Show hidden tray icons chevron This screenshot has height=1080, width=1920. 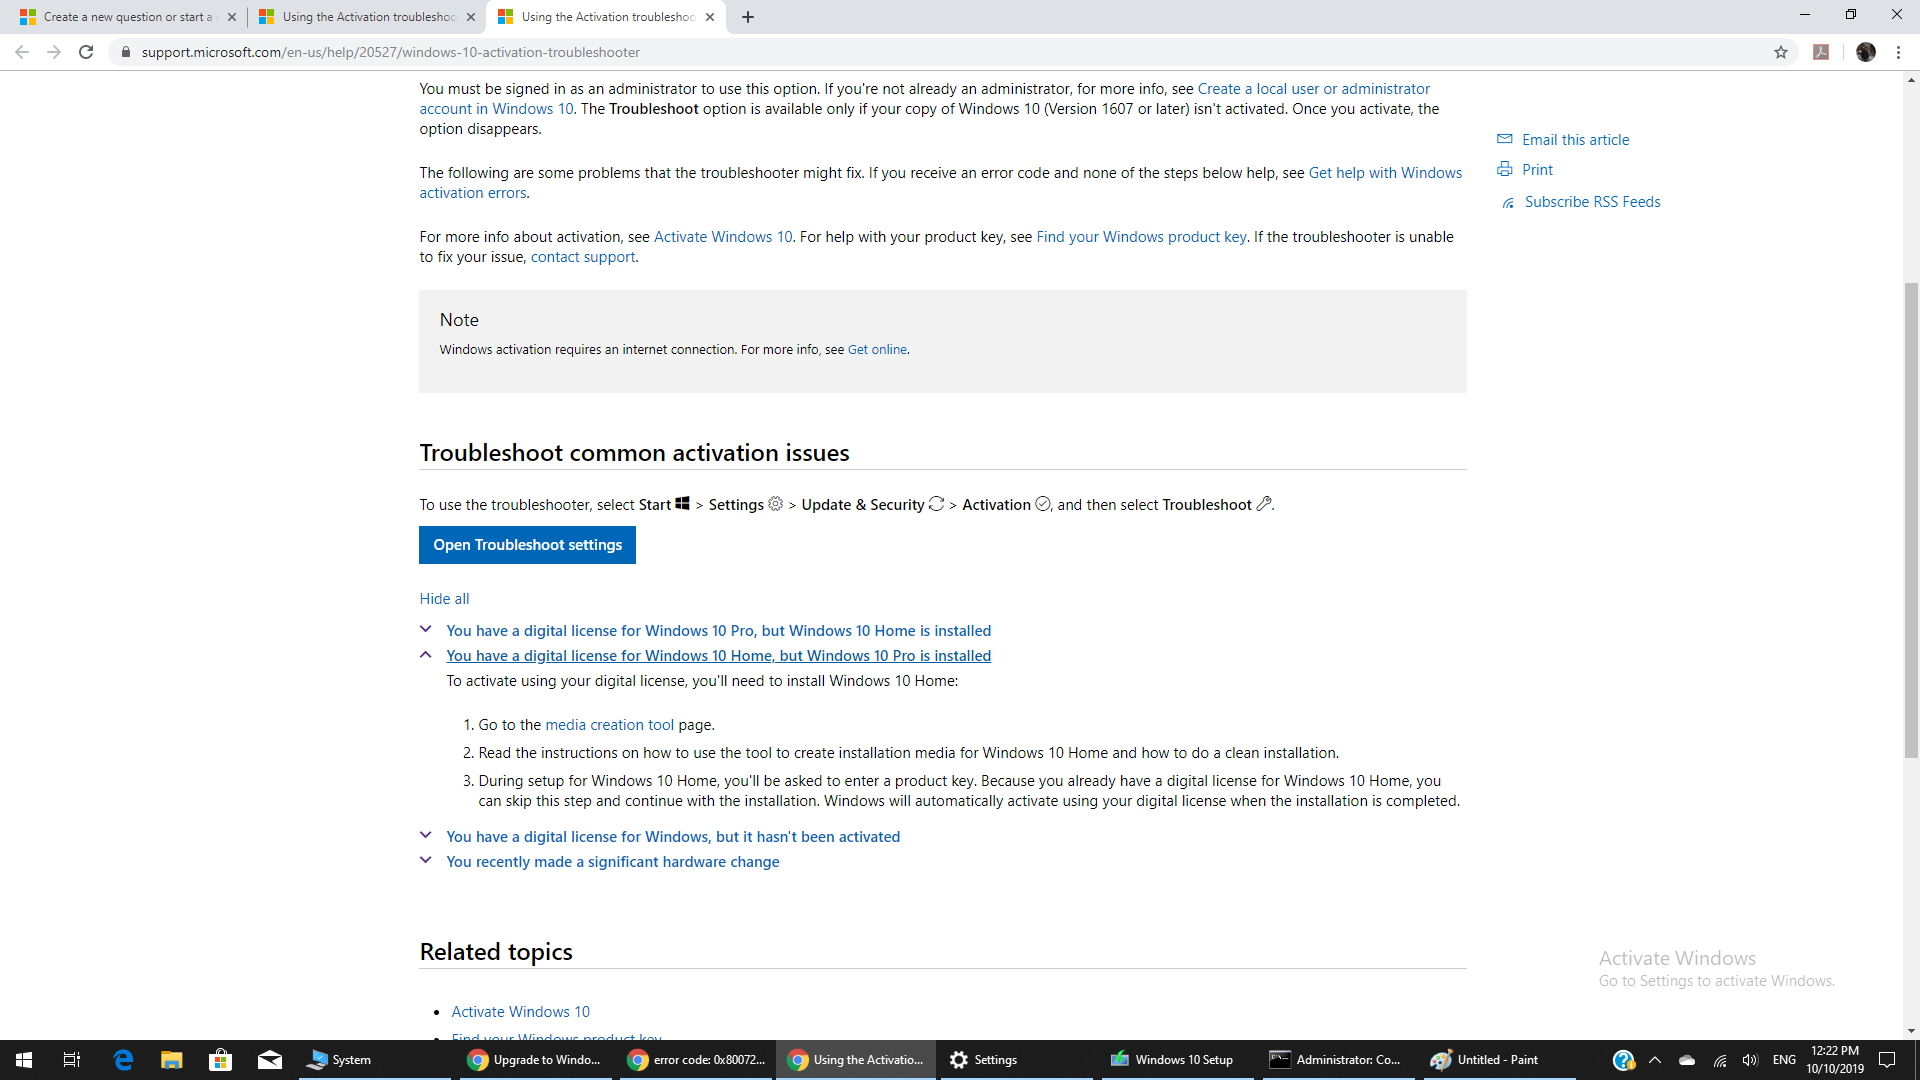(x=1655, y=1060)
